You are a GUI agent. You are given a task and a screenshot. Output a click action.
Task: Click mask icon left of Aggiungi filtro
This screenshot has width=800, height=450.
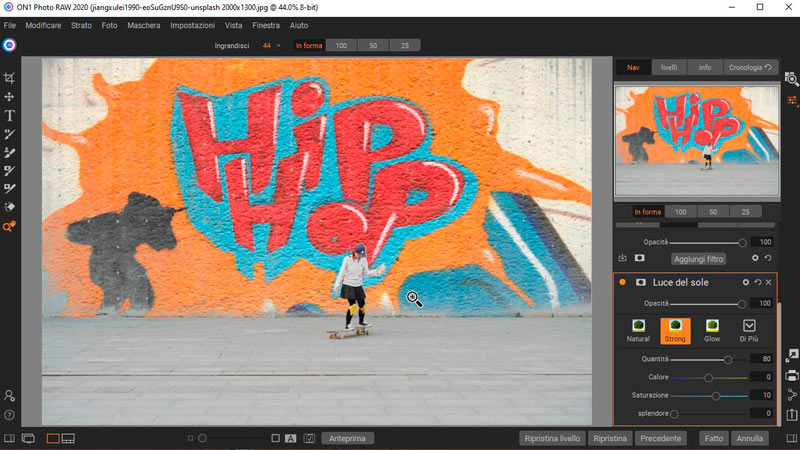click(x=639, y=258)
